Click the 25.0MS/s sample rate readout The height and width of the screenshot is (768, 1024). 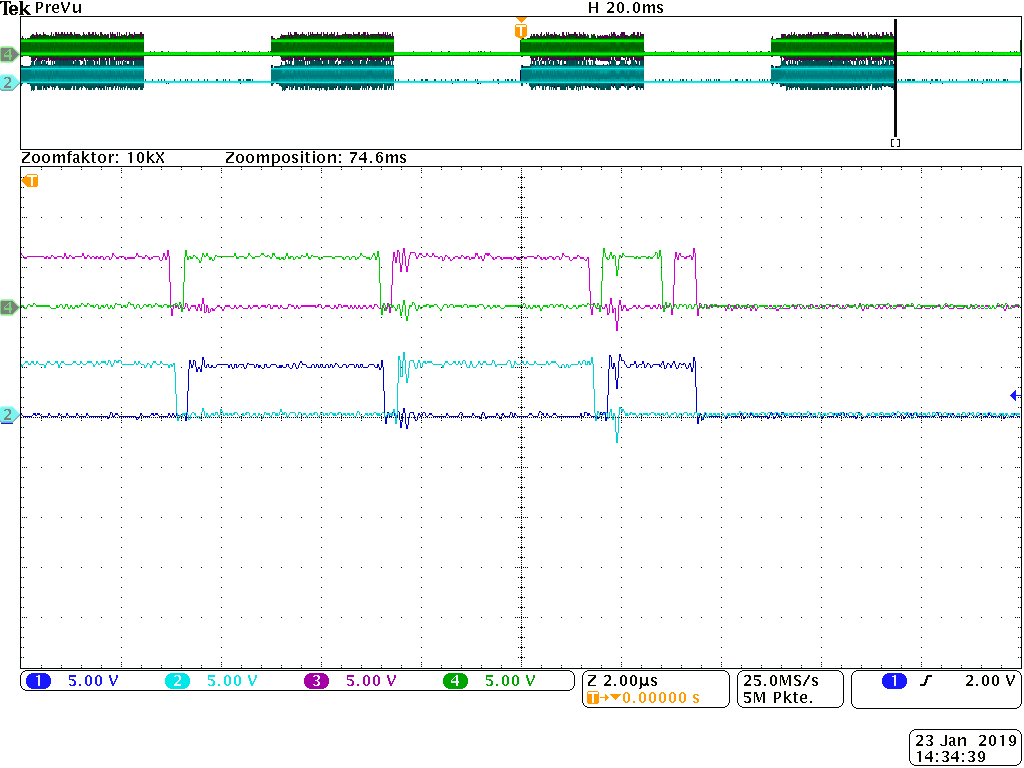click(x=780, y=681)
